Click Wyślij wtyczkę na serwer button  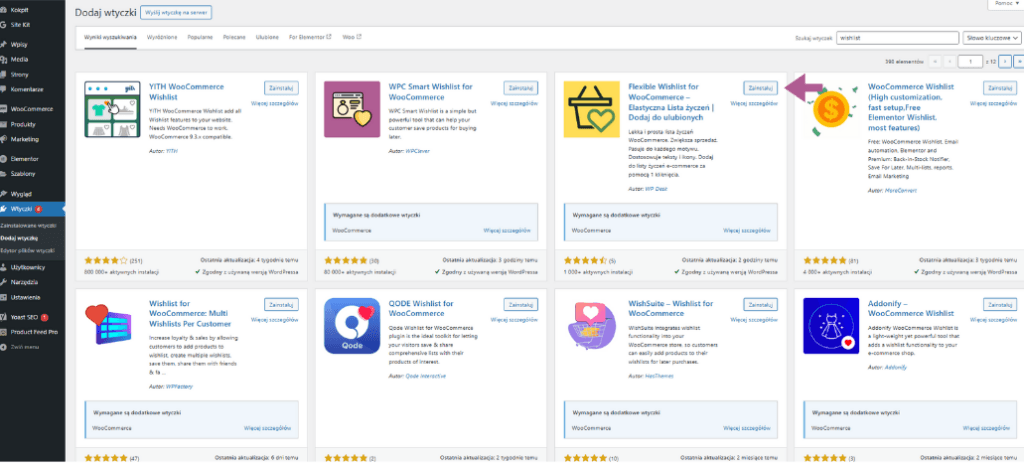click(176, 12)
